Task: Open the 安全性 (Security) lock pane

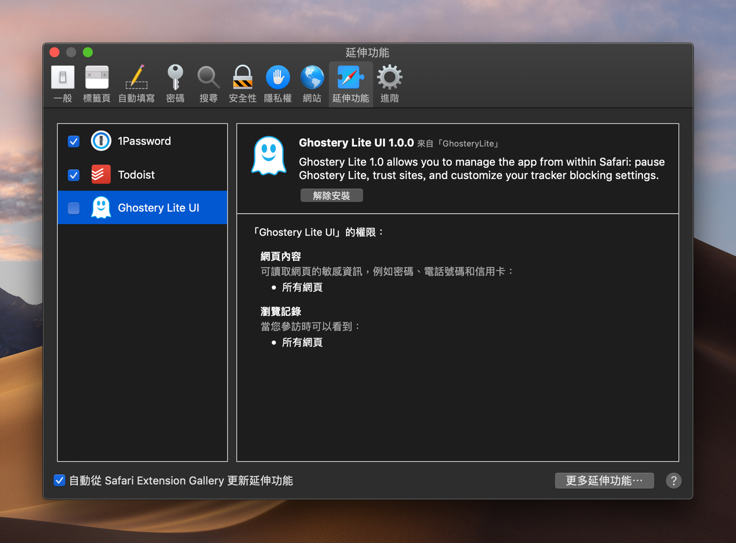Action: [243, 84]
